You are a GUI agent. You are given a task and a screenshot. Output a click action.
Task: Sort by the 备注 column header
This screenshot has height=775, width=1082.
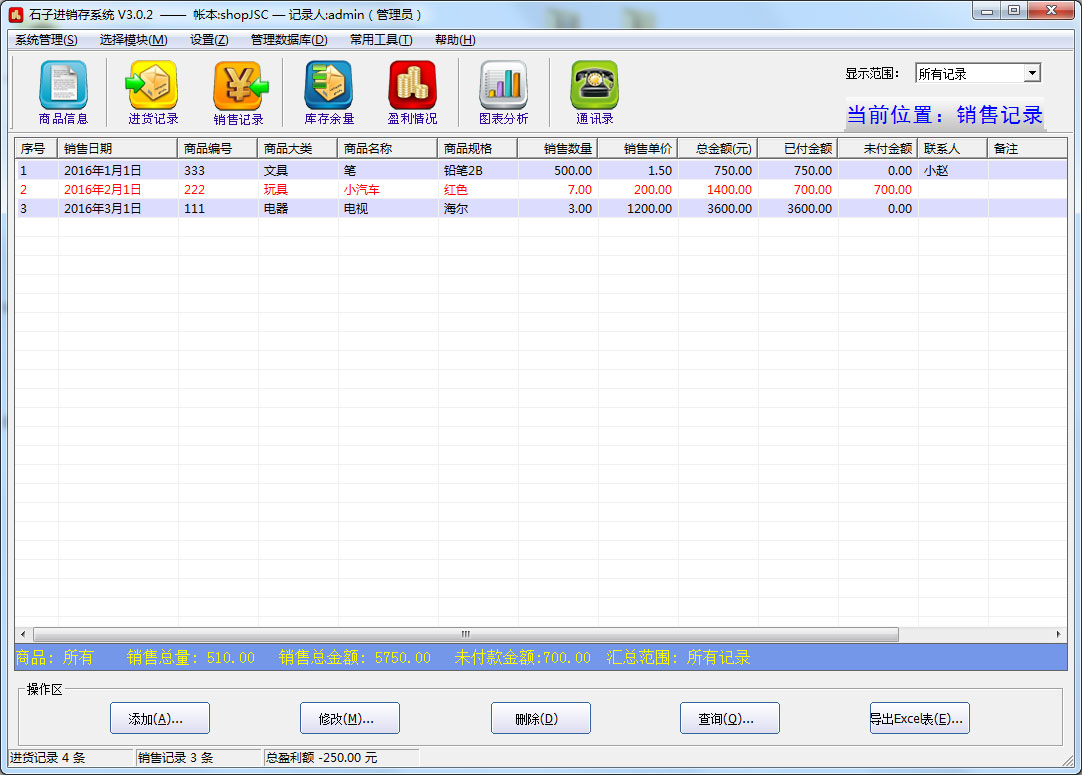coord(1027,148)
